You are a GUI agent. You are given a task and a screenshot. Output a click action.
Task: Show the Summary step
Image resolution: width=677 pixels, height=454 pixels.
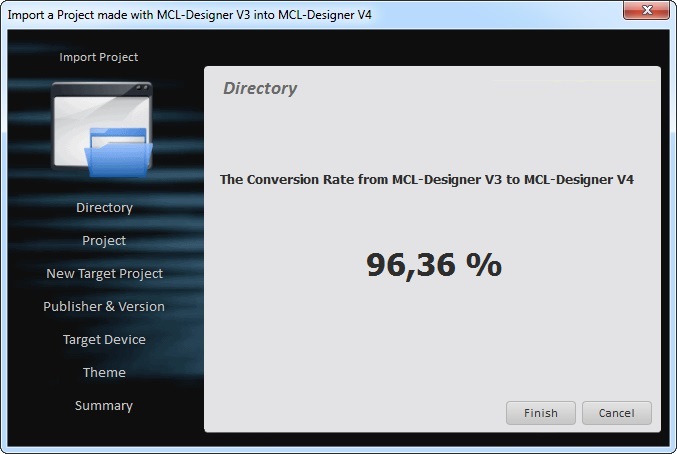coord(104,406)
